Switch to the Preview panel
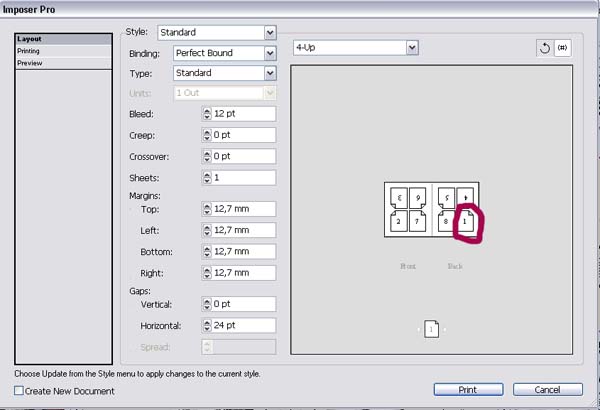The image size is (600, 410). tap(64, 63)
